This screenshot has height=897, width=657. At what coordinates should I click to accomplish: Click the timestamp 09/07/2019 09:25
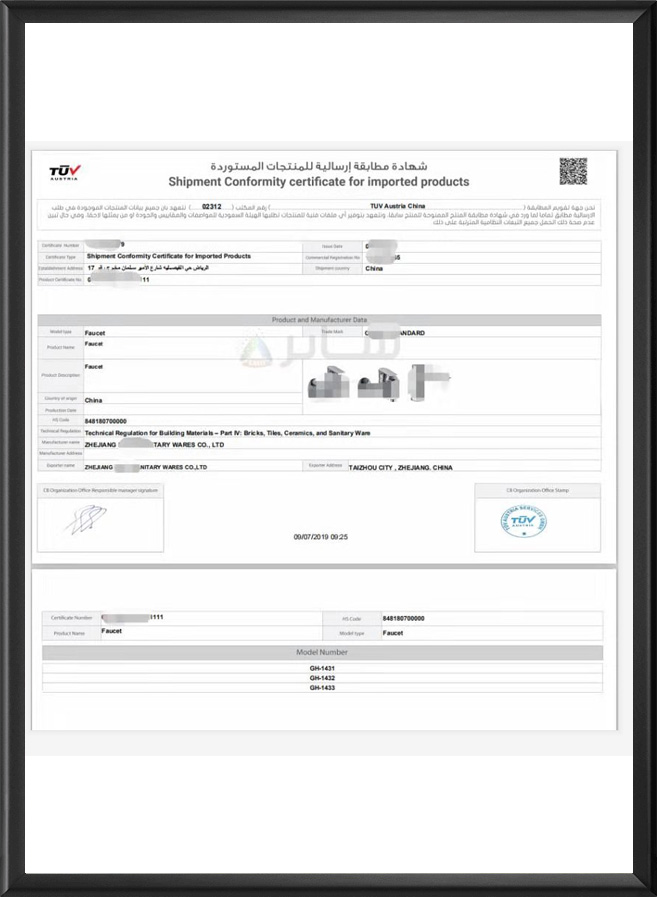point(320,537)
